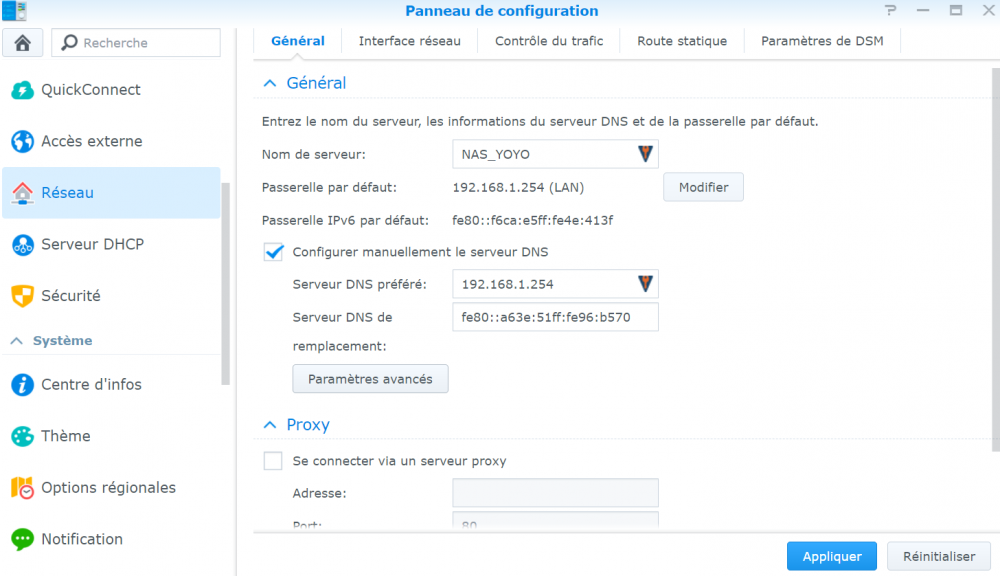
Task: Uncheck Configurer manuellement le serveur DNS
Action: click(274, 252)
